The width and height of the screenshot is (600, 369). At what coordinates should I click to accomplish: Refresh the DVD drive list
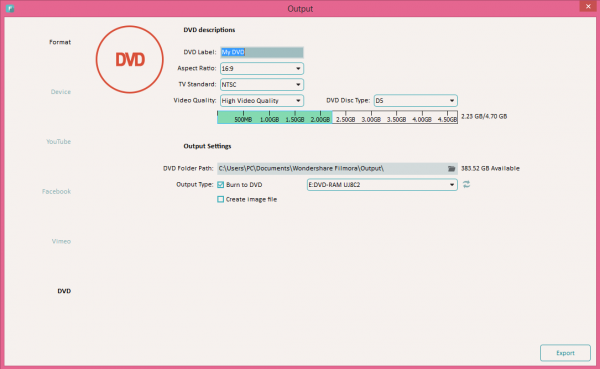pos(466,184)
